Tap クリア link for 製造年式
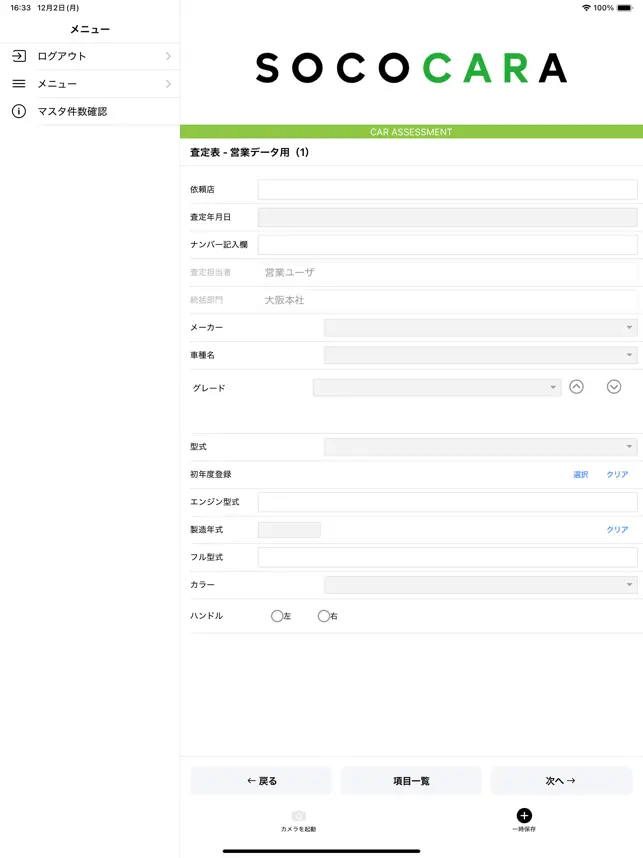 click(x=617, y=530)
